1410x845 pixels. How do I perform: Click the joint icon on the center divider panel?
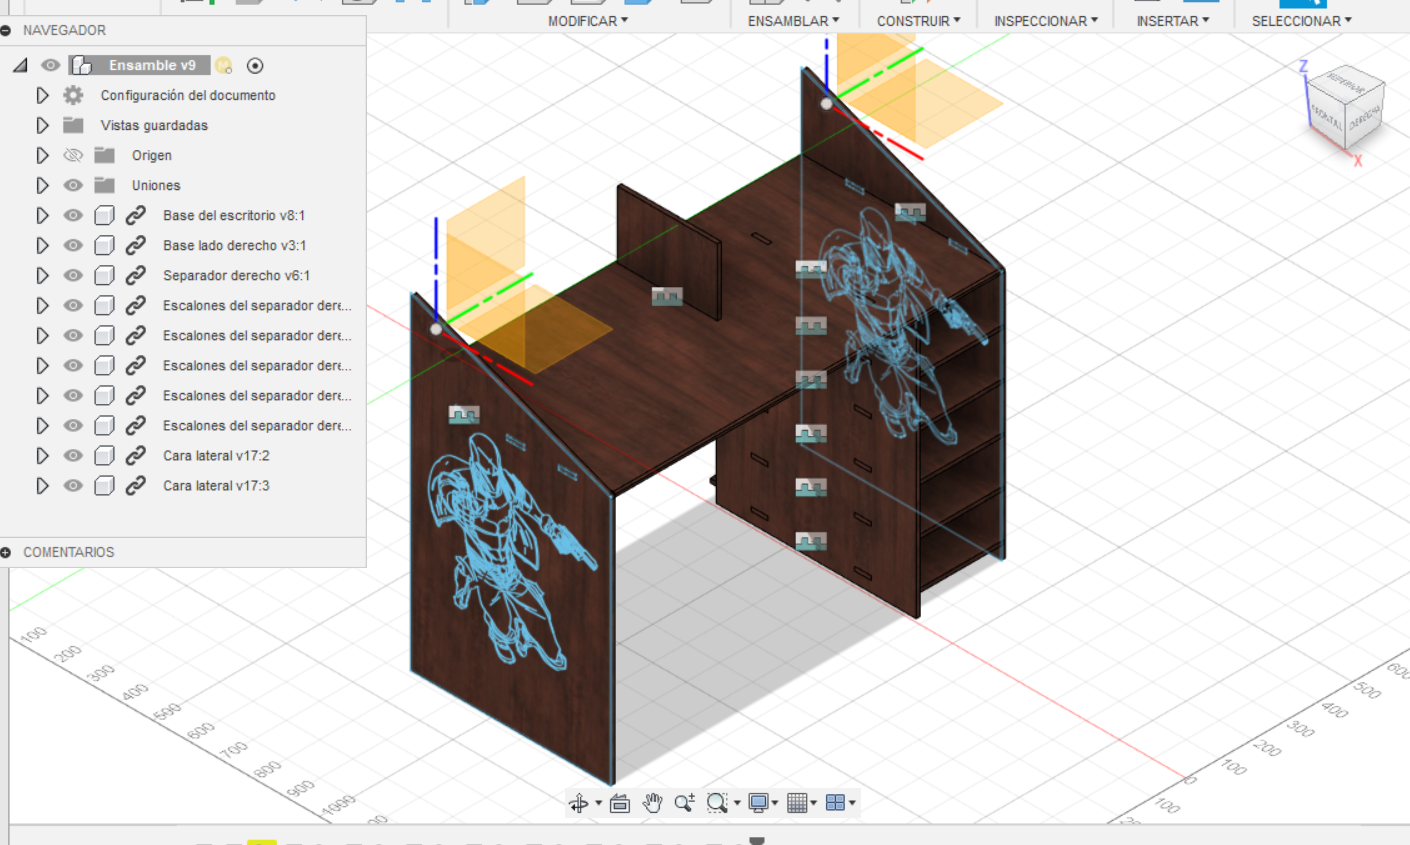tap(667, 296)
